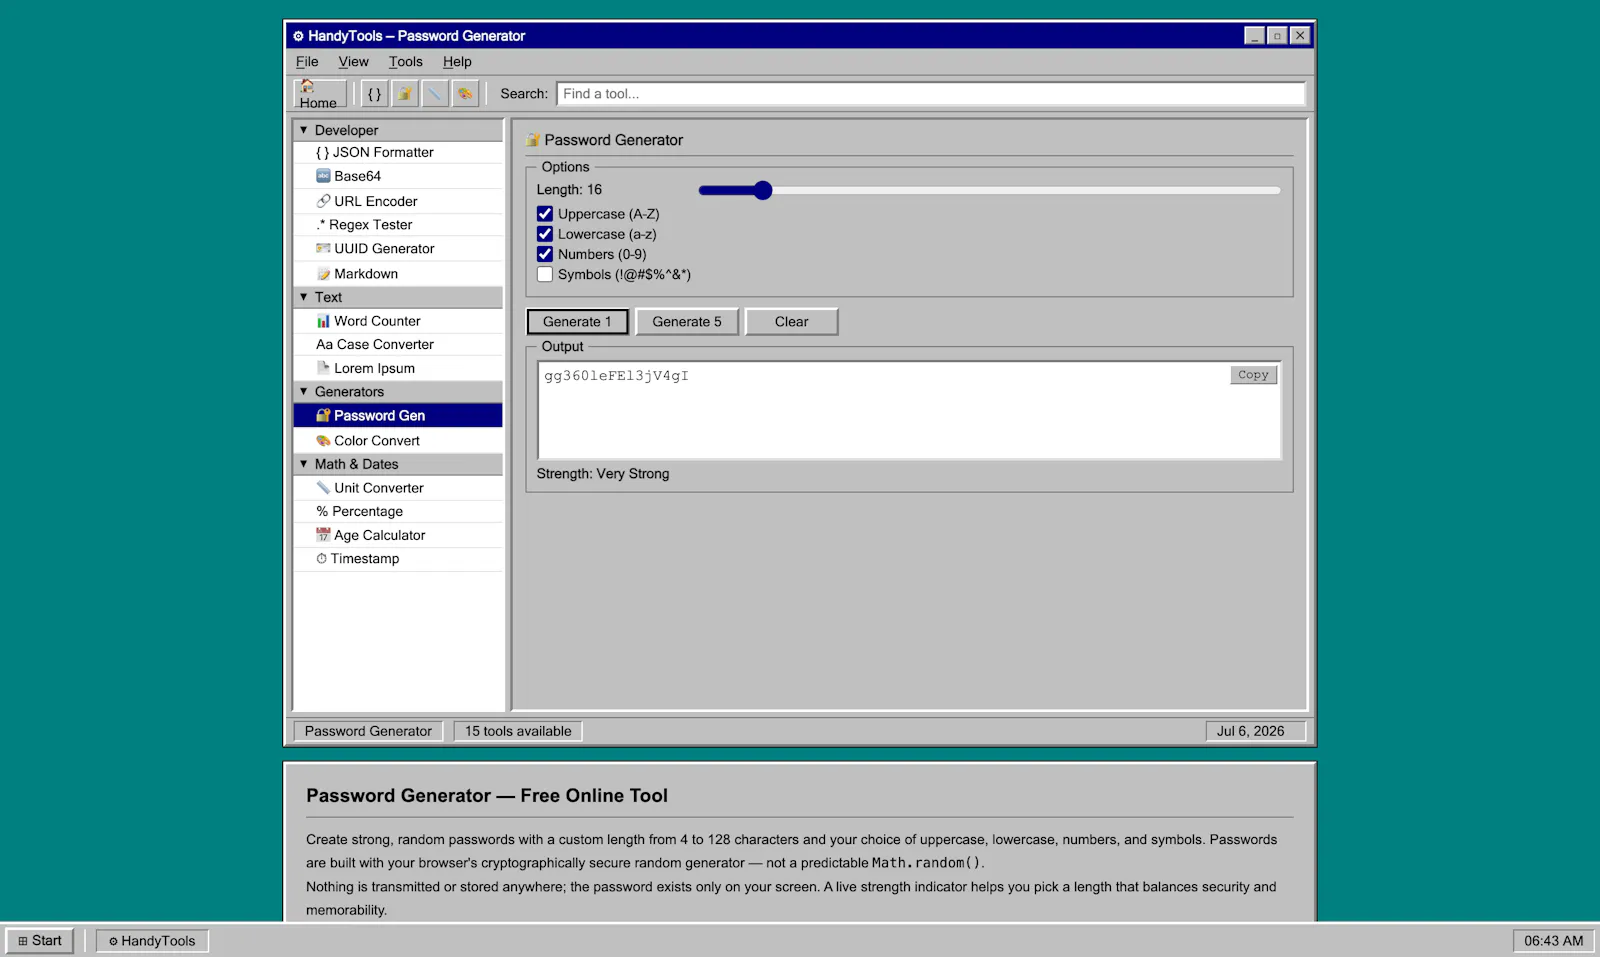Open the Help menu
The image size is (1600, 957).
[457, 62]
